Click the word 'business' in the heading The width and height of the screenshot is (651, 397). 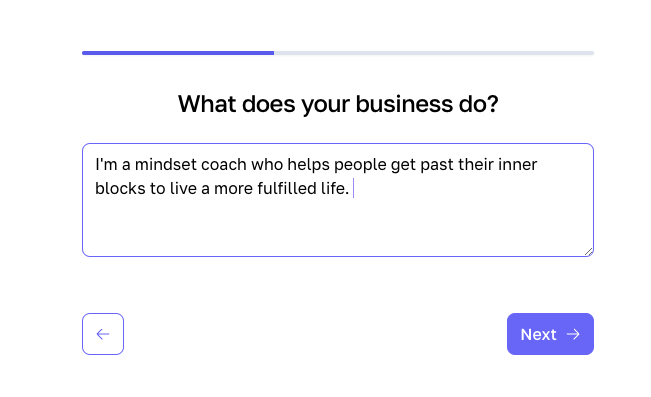pos(404,103)
